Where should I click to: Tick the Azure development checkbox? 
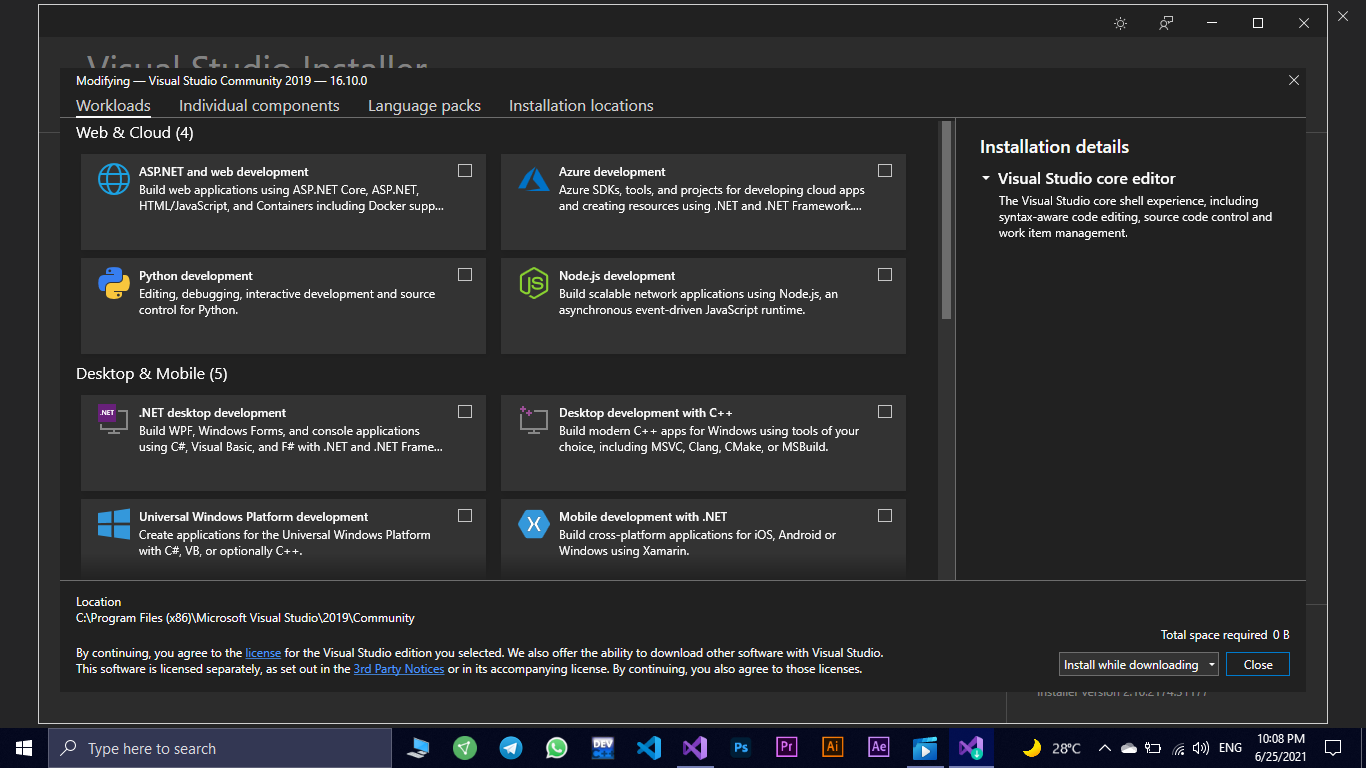click(885, 171)
